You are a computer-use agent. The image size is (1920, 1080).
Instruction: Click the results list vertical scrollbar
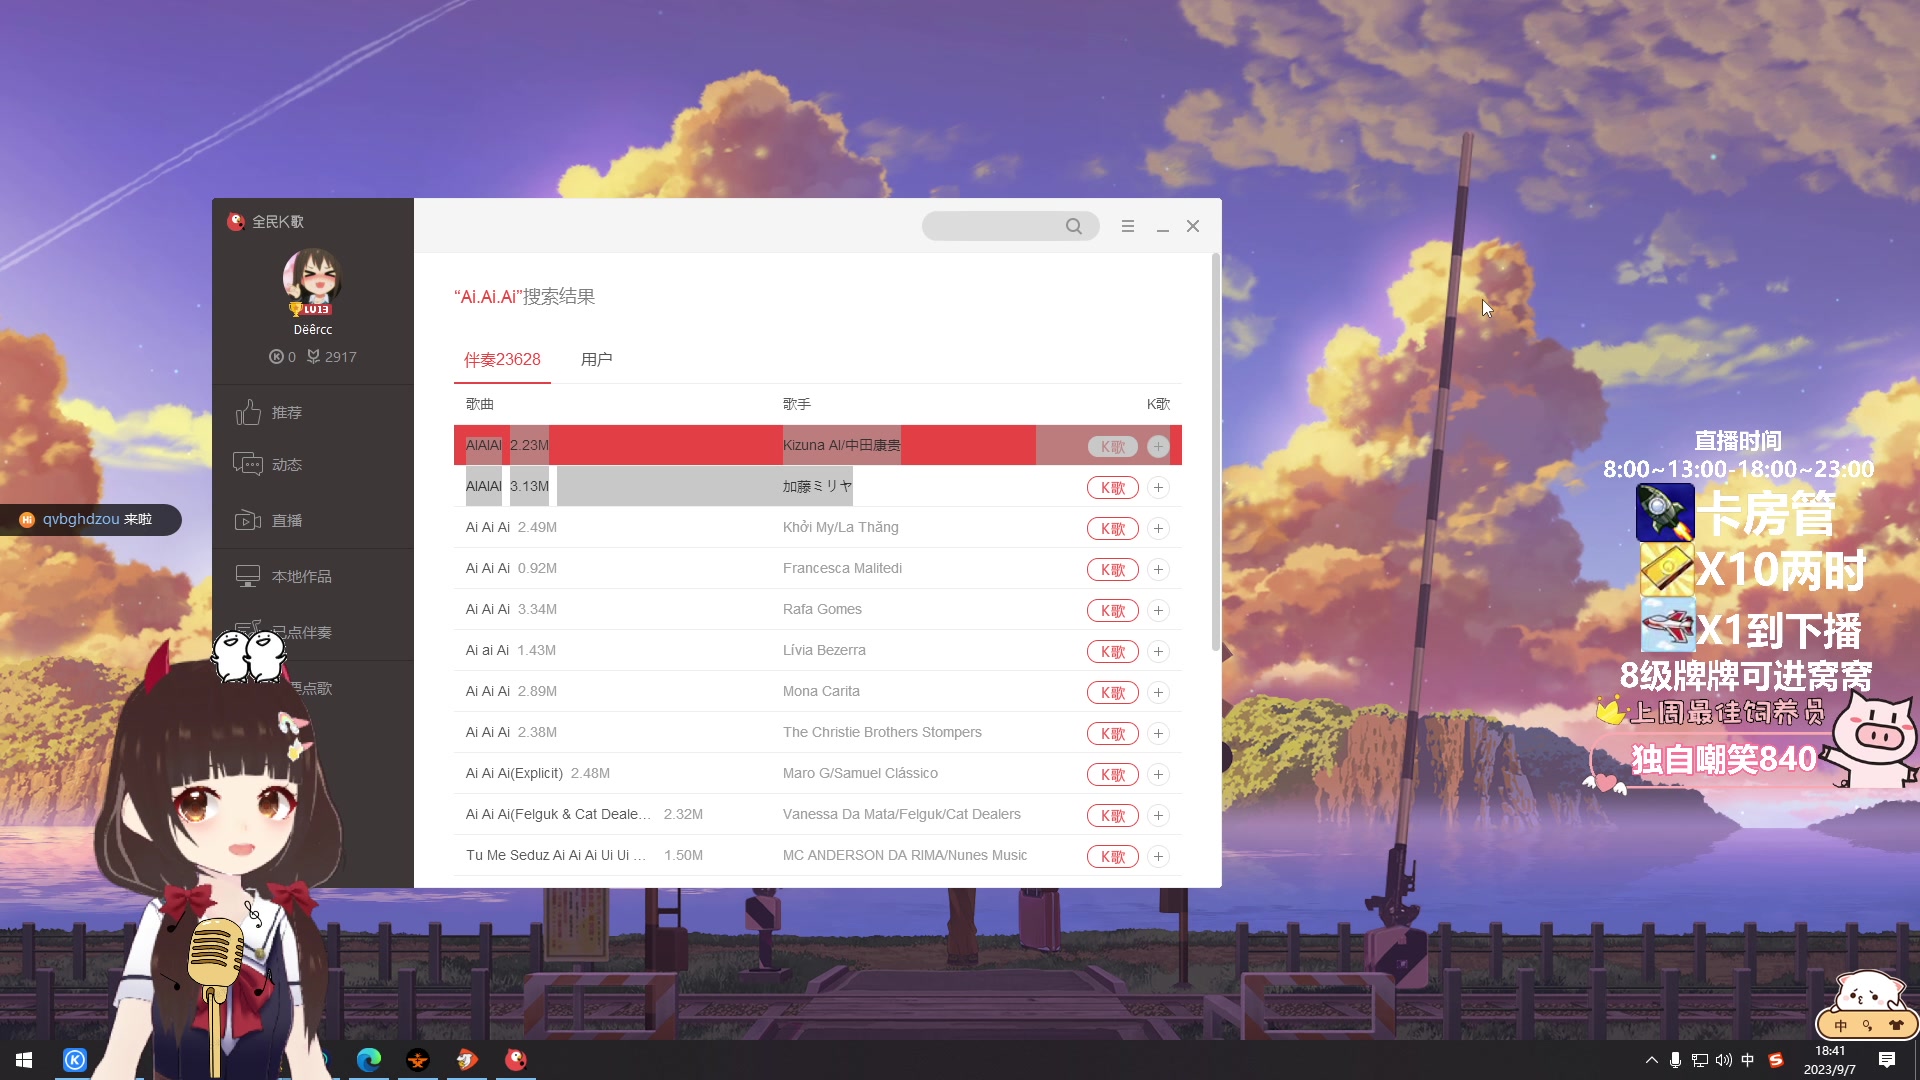tap(1216, 452)
